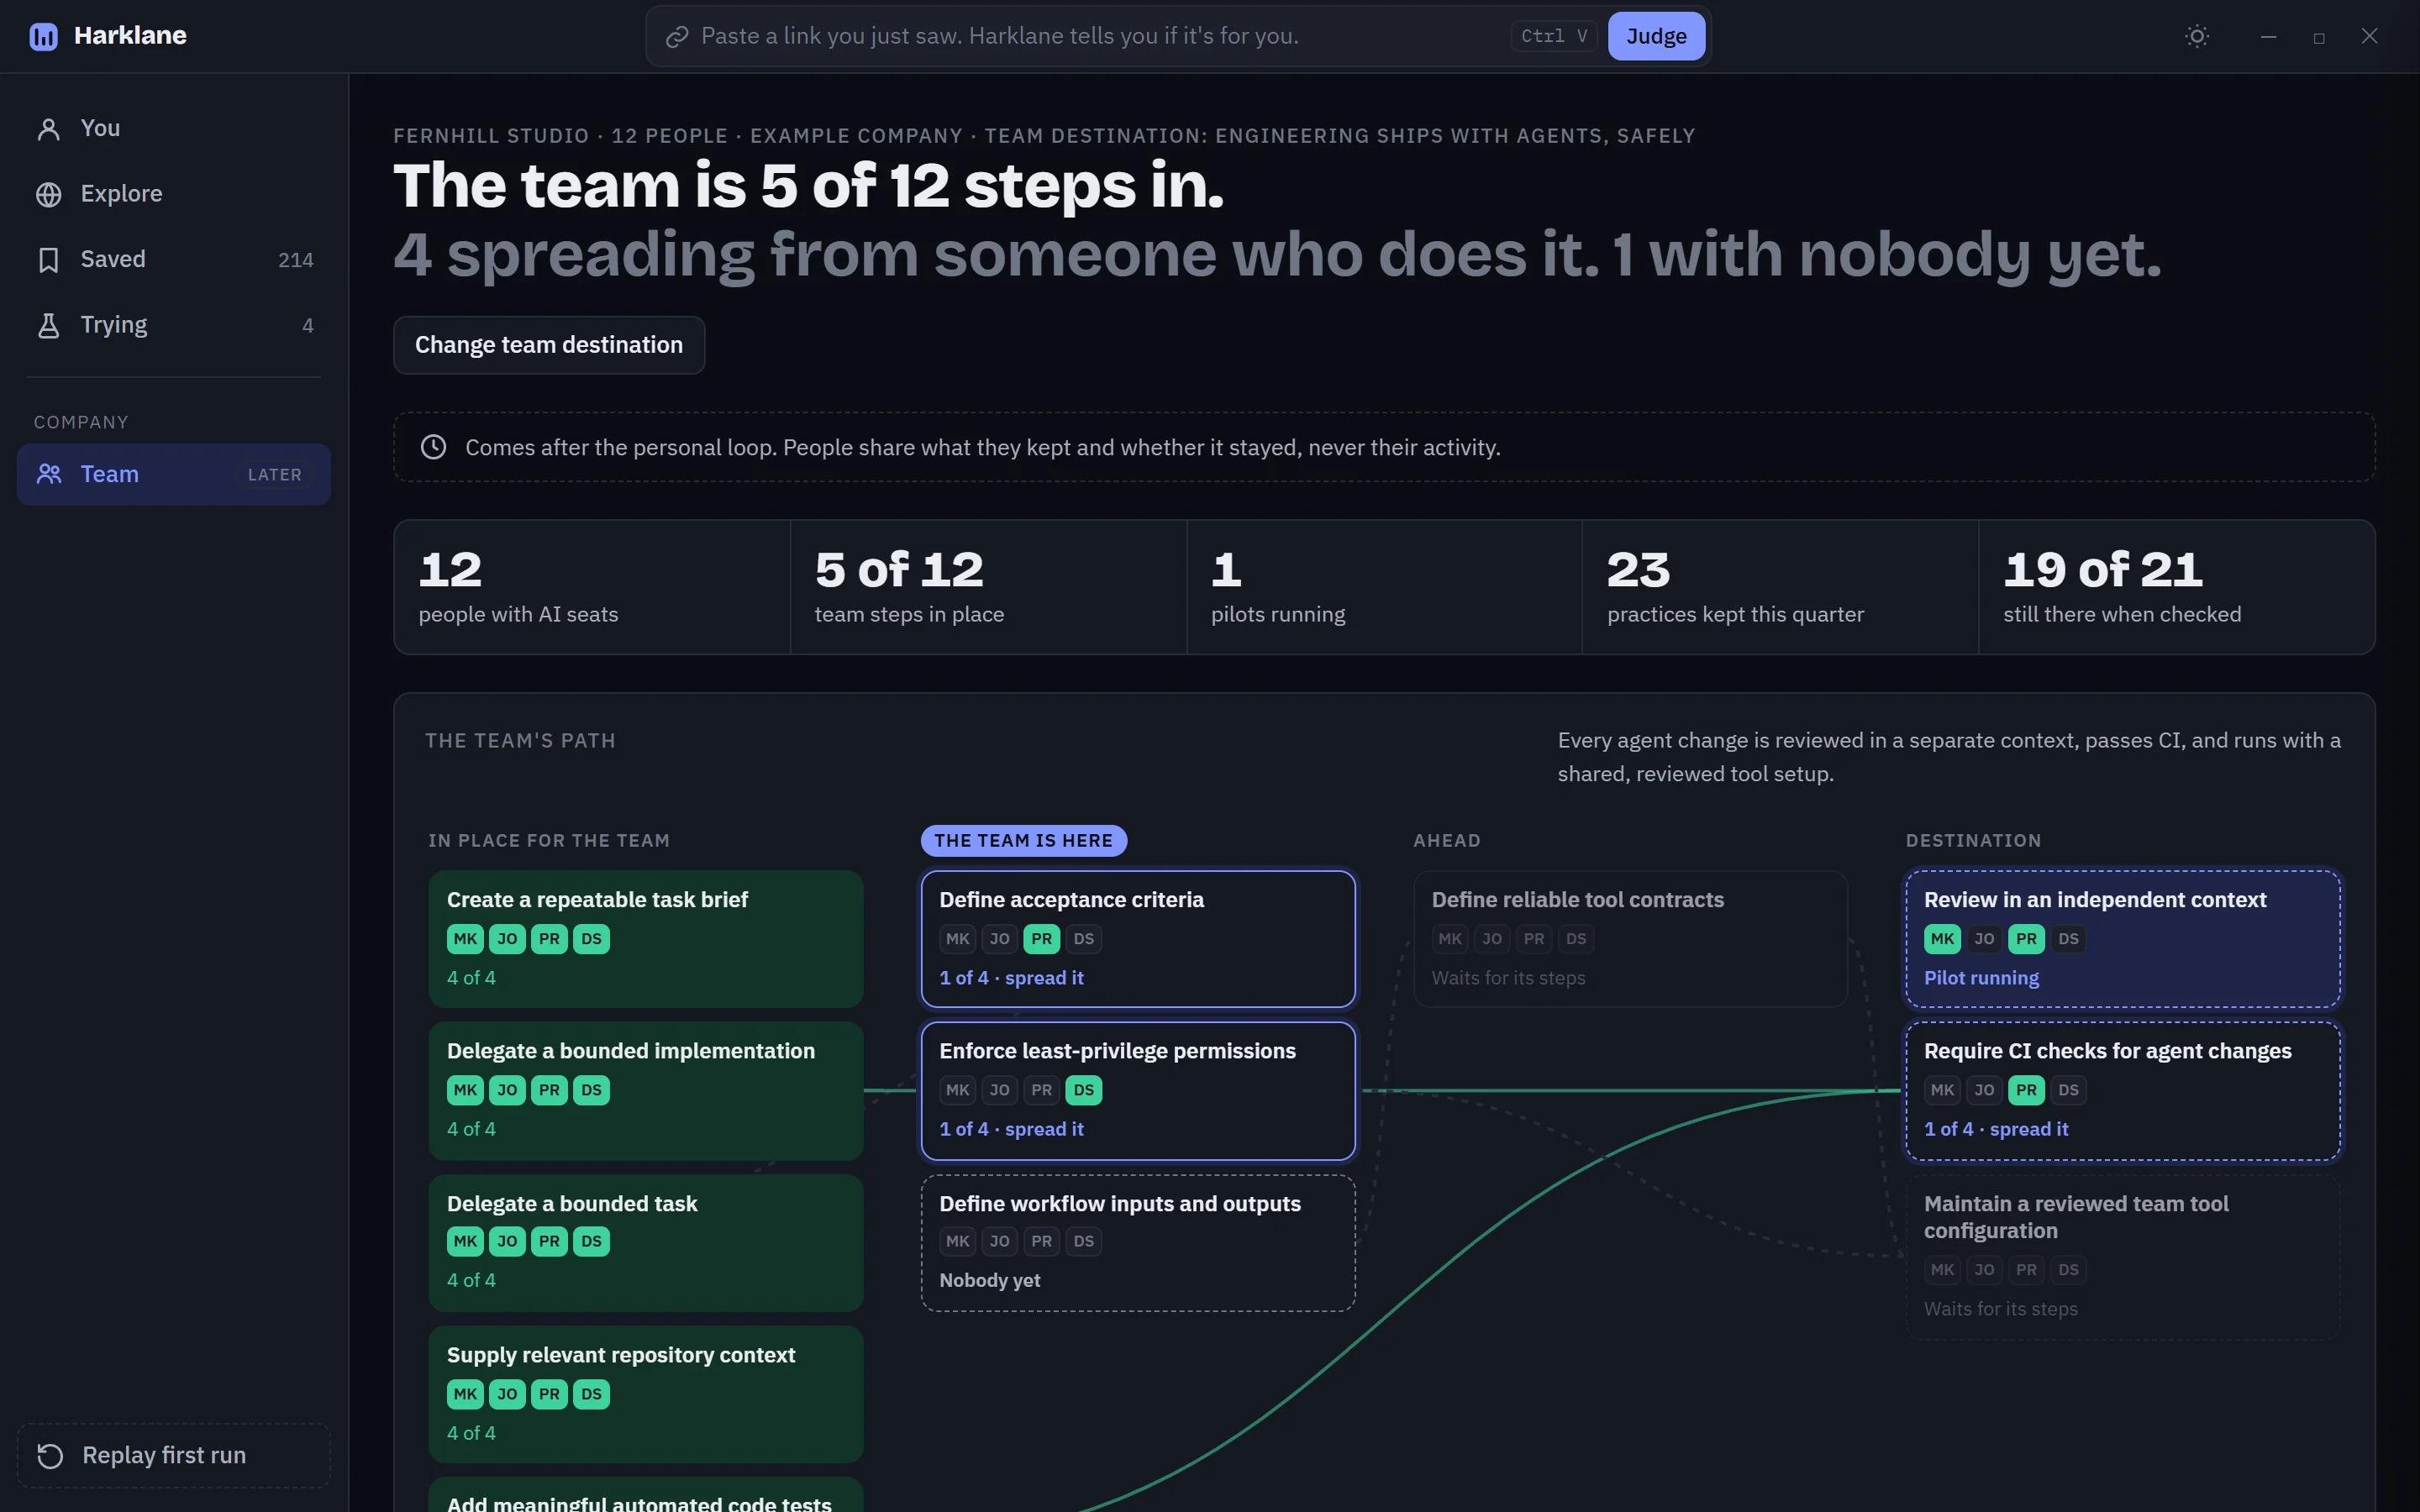2420x1512 pixels.
Task: Open Define workflow inputs and outputs card
Action: click(1138, 1243)
